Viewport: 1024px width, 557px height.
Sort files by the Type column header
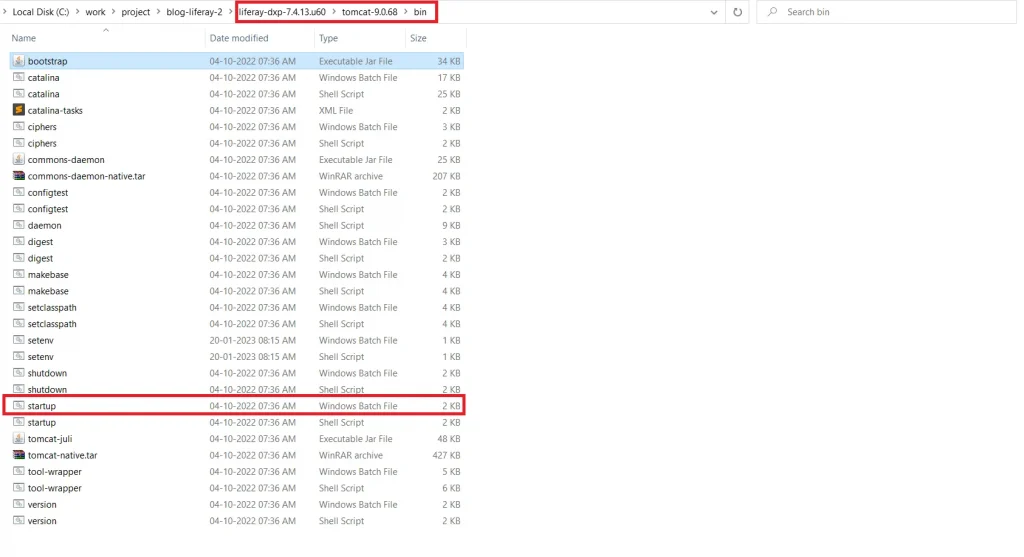[329, 38]
